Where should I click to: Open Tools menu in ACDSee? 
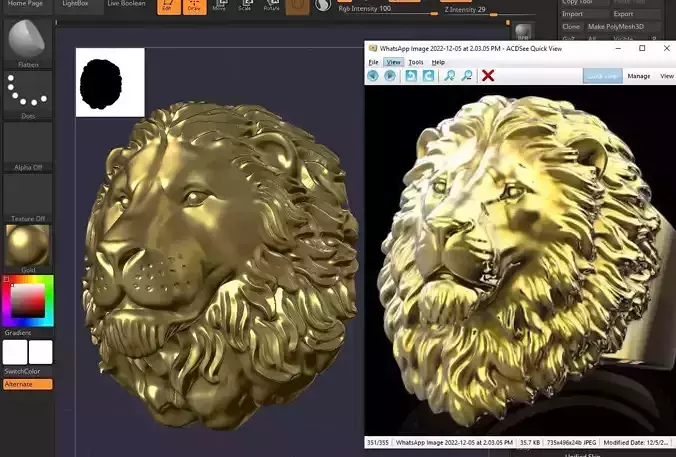pyautogui.click(x=416, y=63)
